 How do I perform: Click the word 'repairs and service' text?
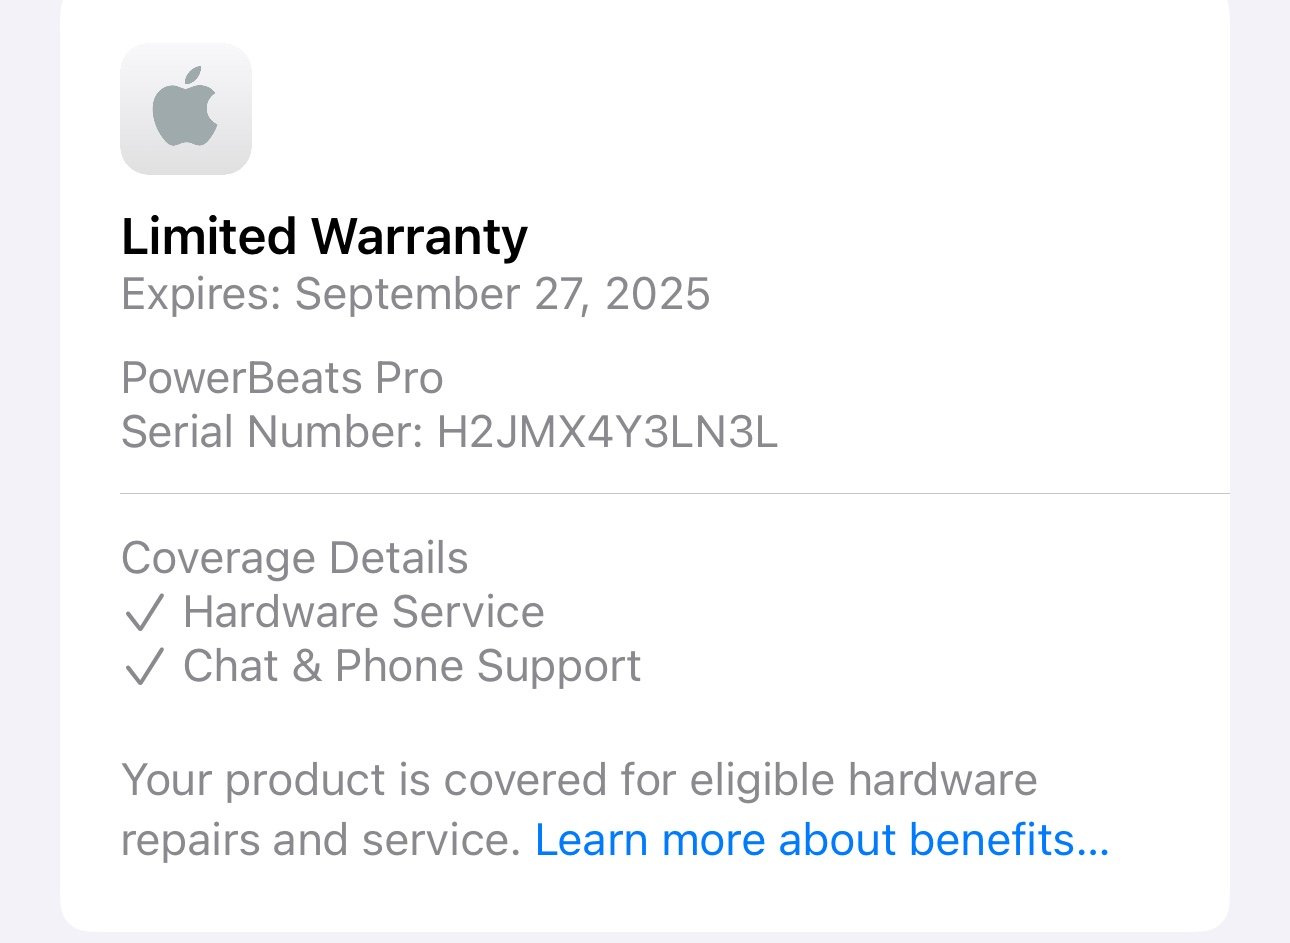(321, 840)
